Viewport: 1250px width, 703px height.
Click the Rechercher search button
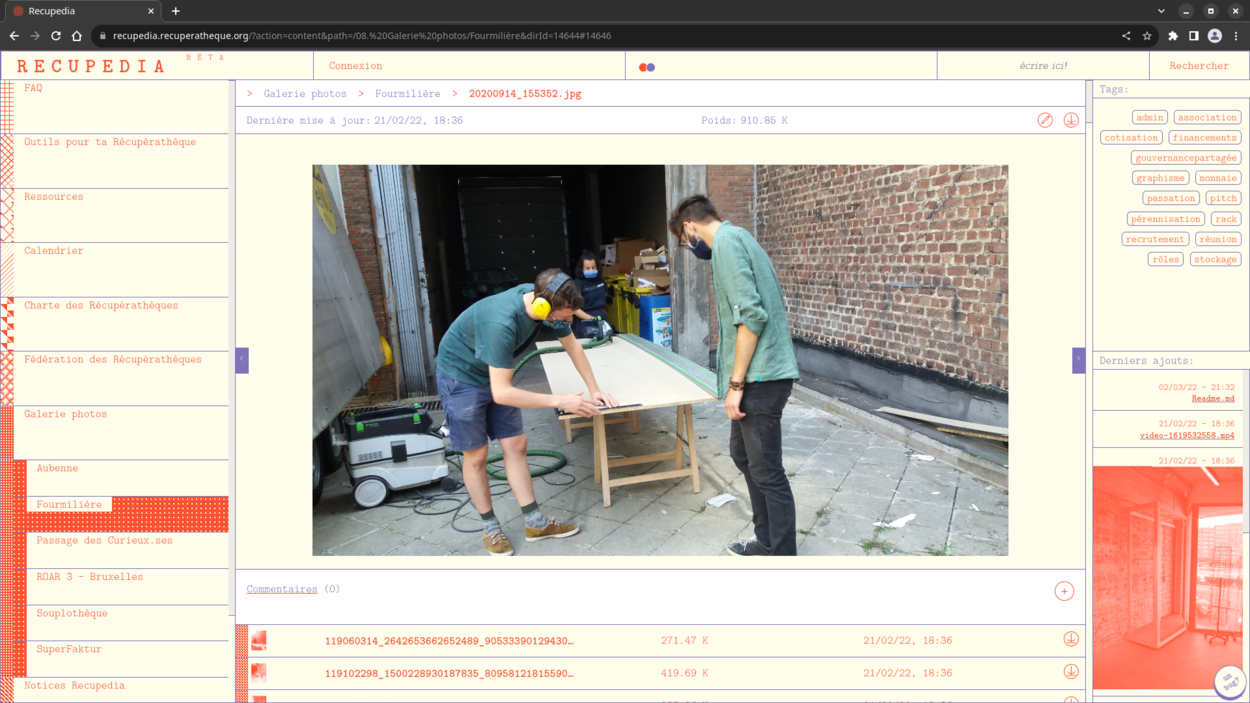point(1198,66)
